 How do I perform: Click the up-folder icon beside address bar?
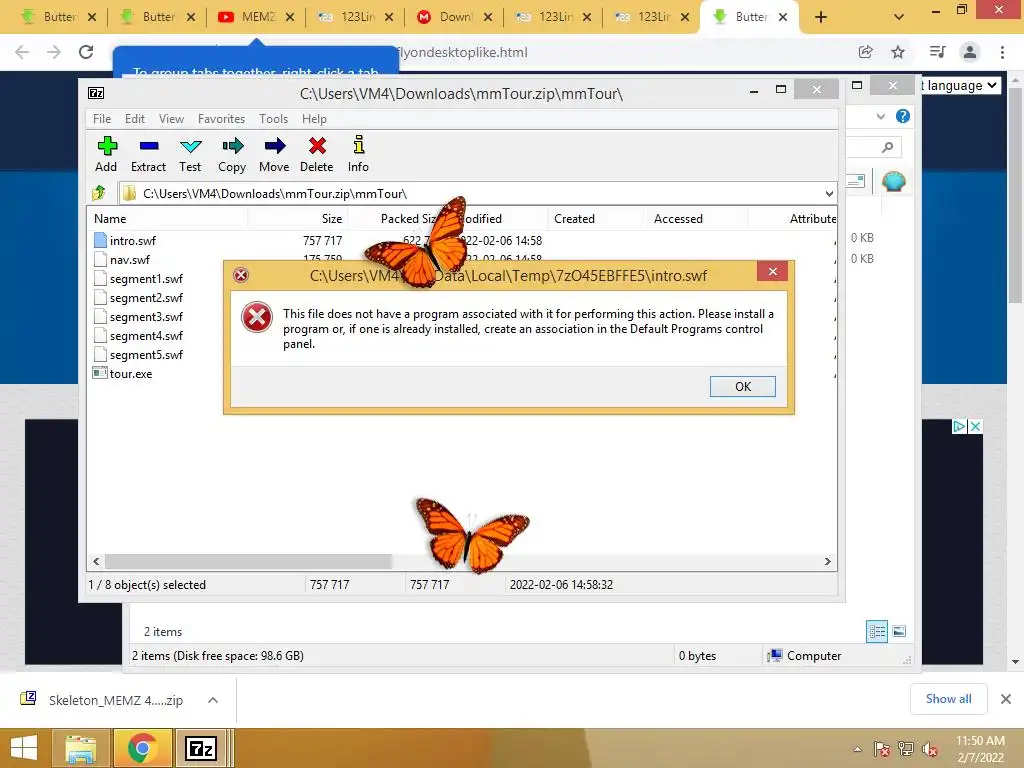99,193
